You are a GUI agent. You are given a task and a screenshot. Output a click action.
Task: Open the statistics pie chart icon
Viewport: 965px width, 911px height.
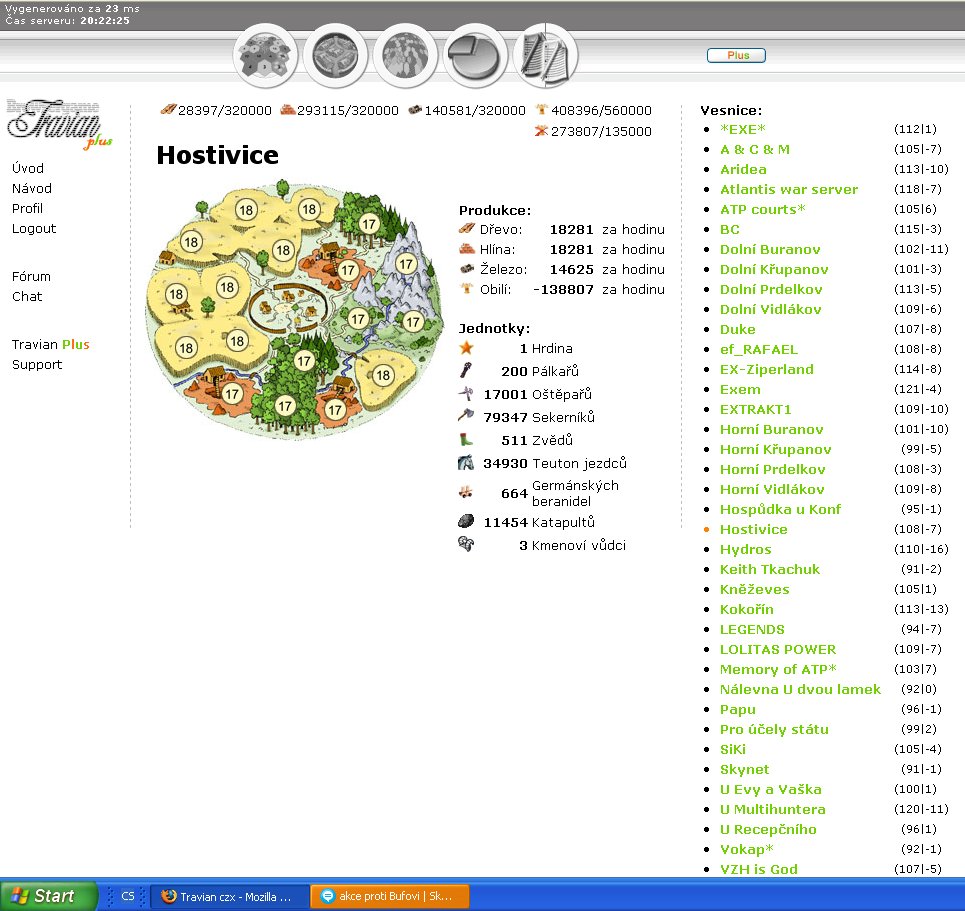pyautogui.click(x=475, y=55)
